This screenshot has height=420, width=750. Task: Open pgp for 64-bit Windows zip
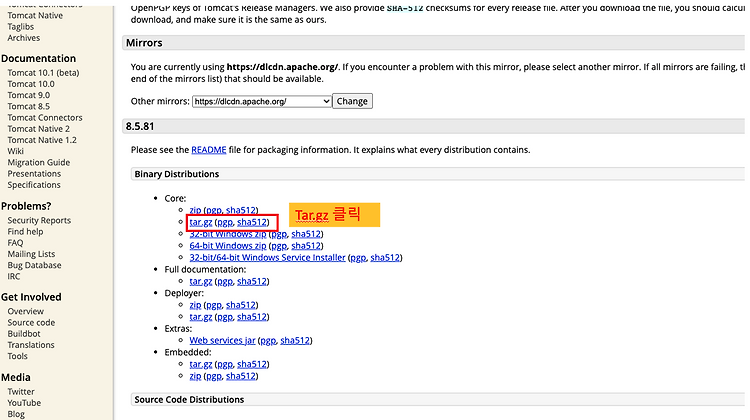279,246
